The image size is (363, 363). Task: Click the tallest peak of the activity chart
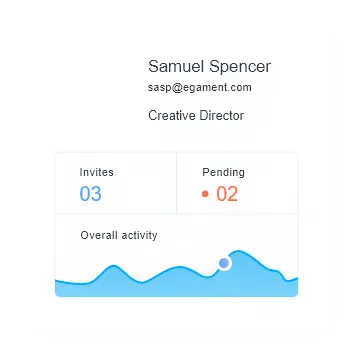pyautogui.click(x=239, y=251)
